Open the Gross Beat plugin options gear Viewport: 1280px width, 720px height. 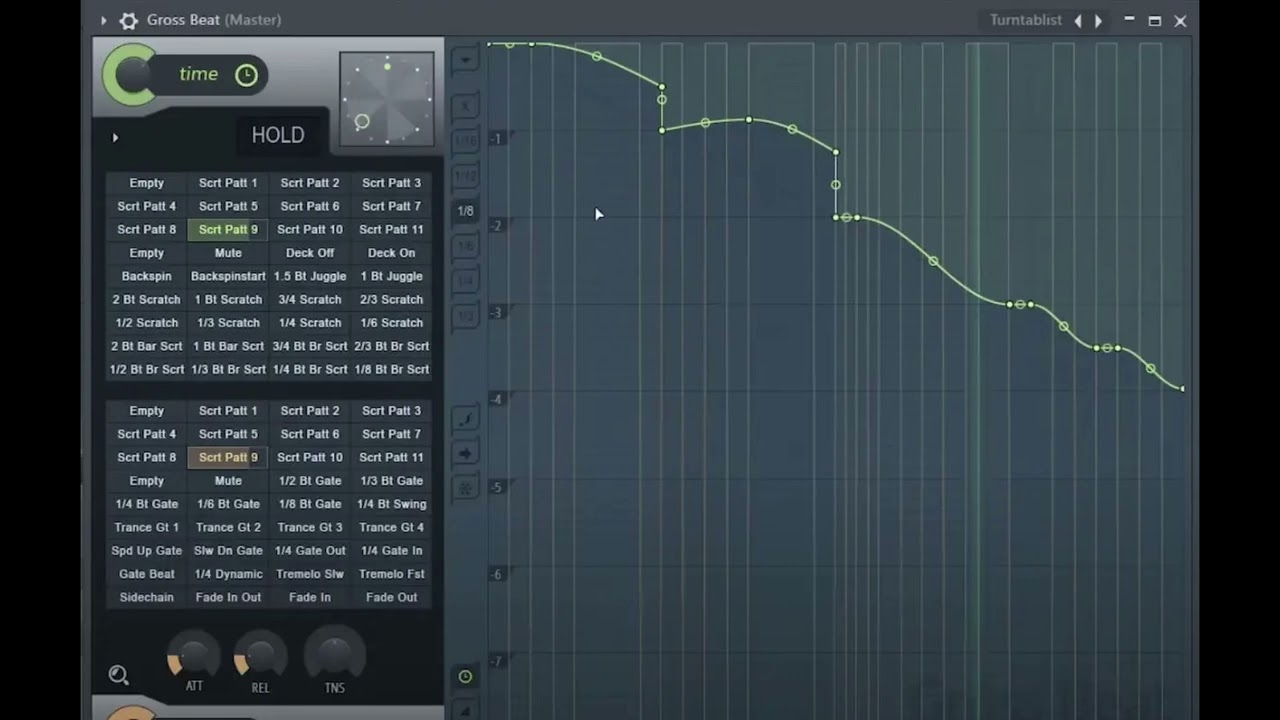128,20
